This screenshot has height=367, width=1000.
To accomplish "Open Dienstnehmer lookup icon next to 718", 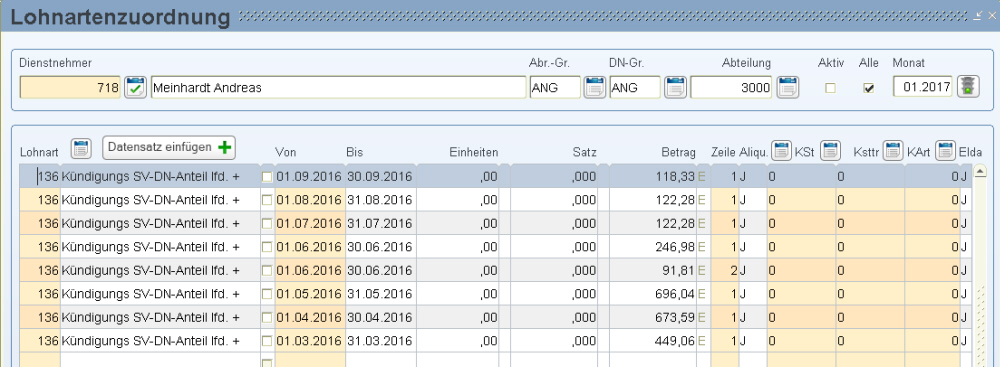I will pos(135,87).
